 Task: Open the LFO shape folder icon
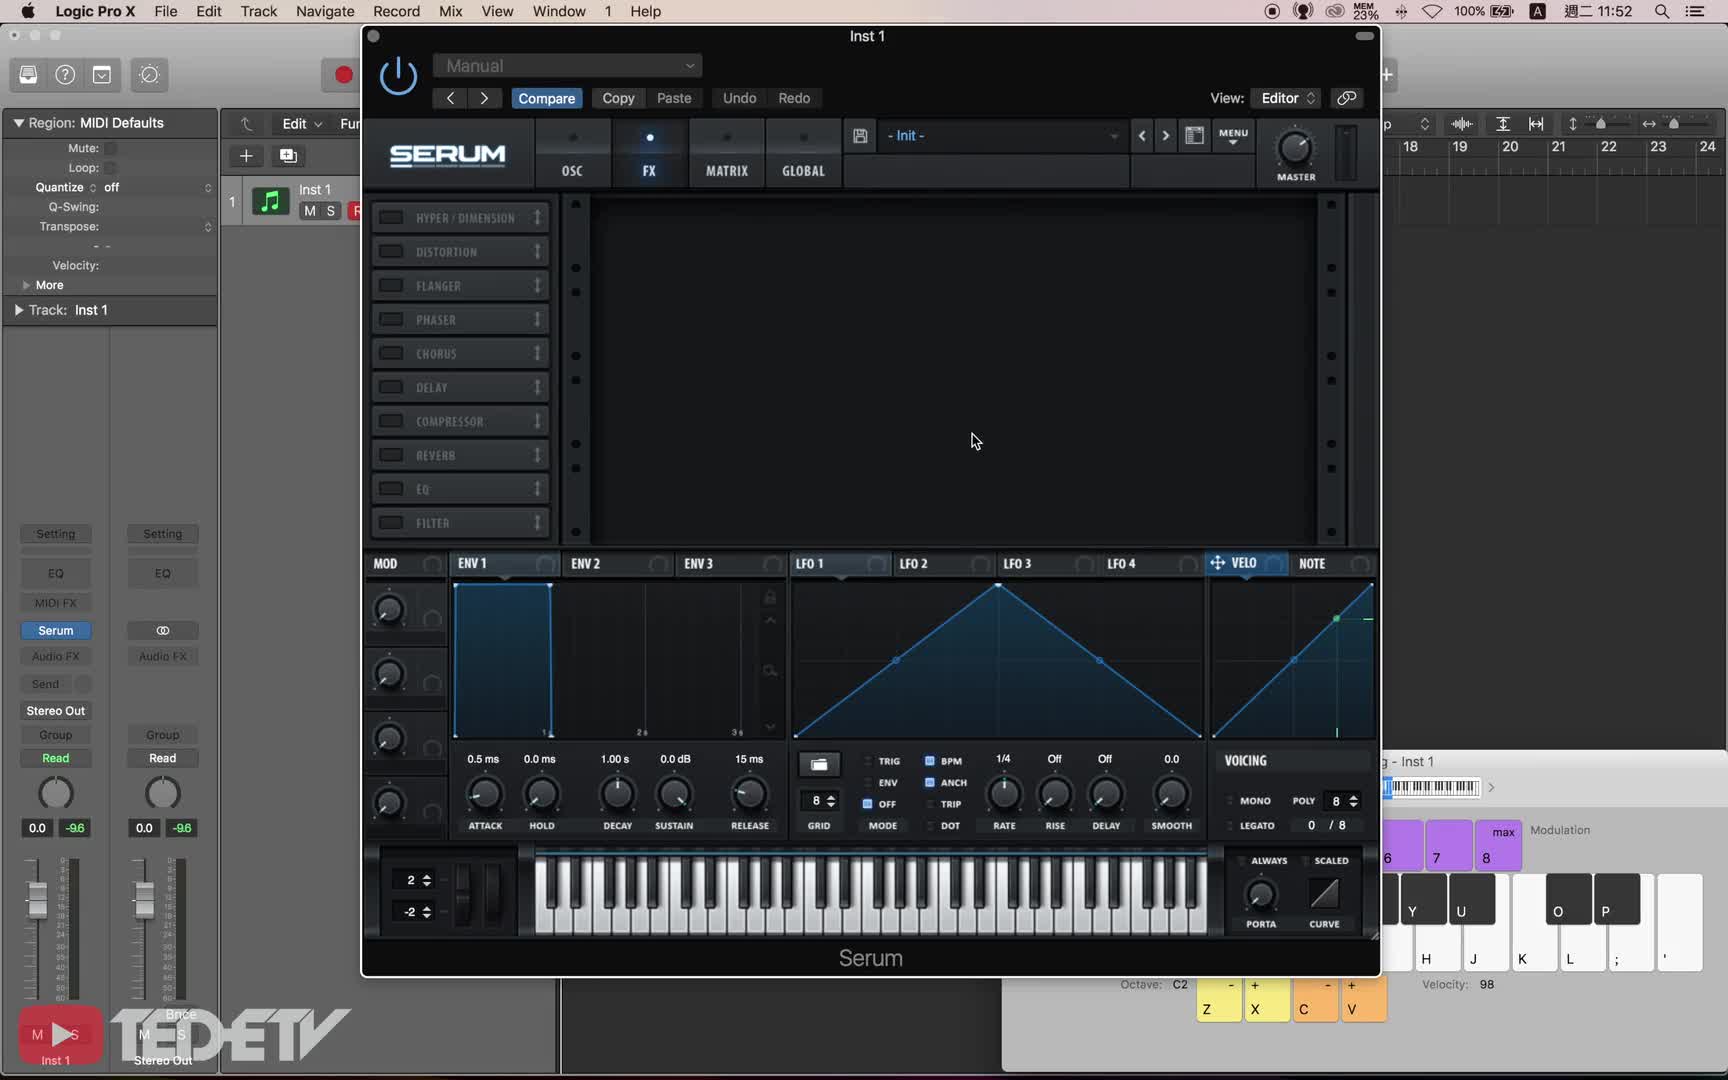pos(819,764)
